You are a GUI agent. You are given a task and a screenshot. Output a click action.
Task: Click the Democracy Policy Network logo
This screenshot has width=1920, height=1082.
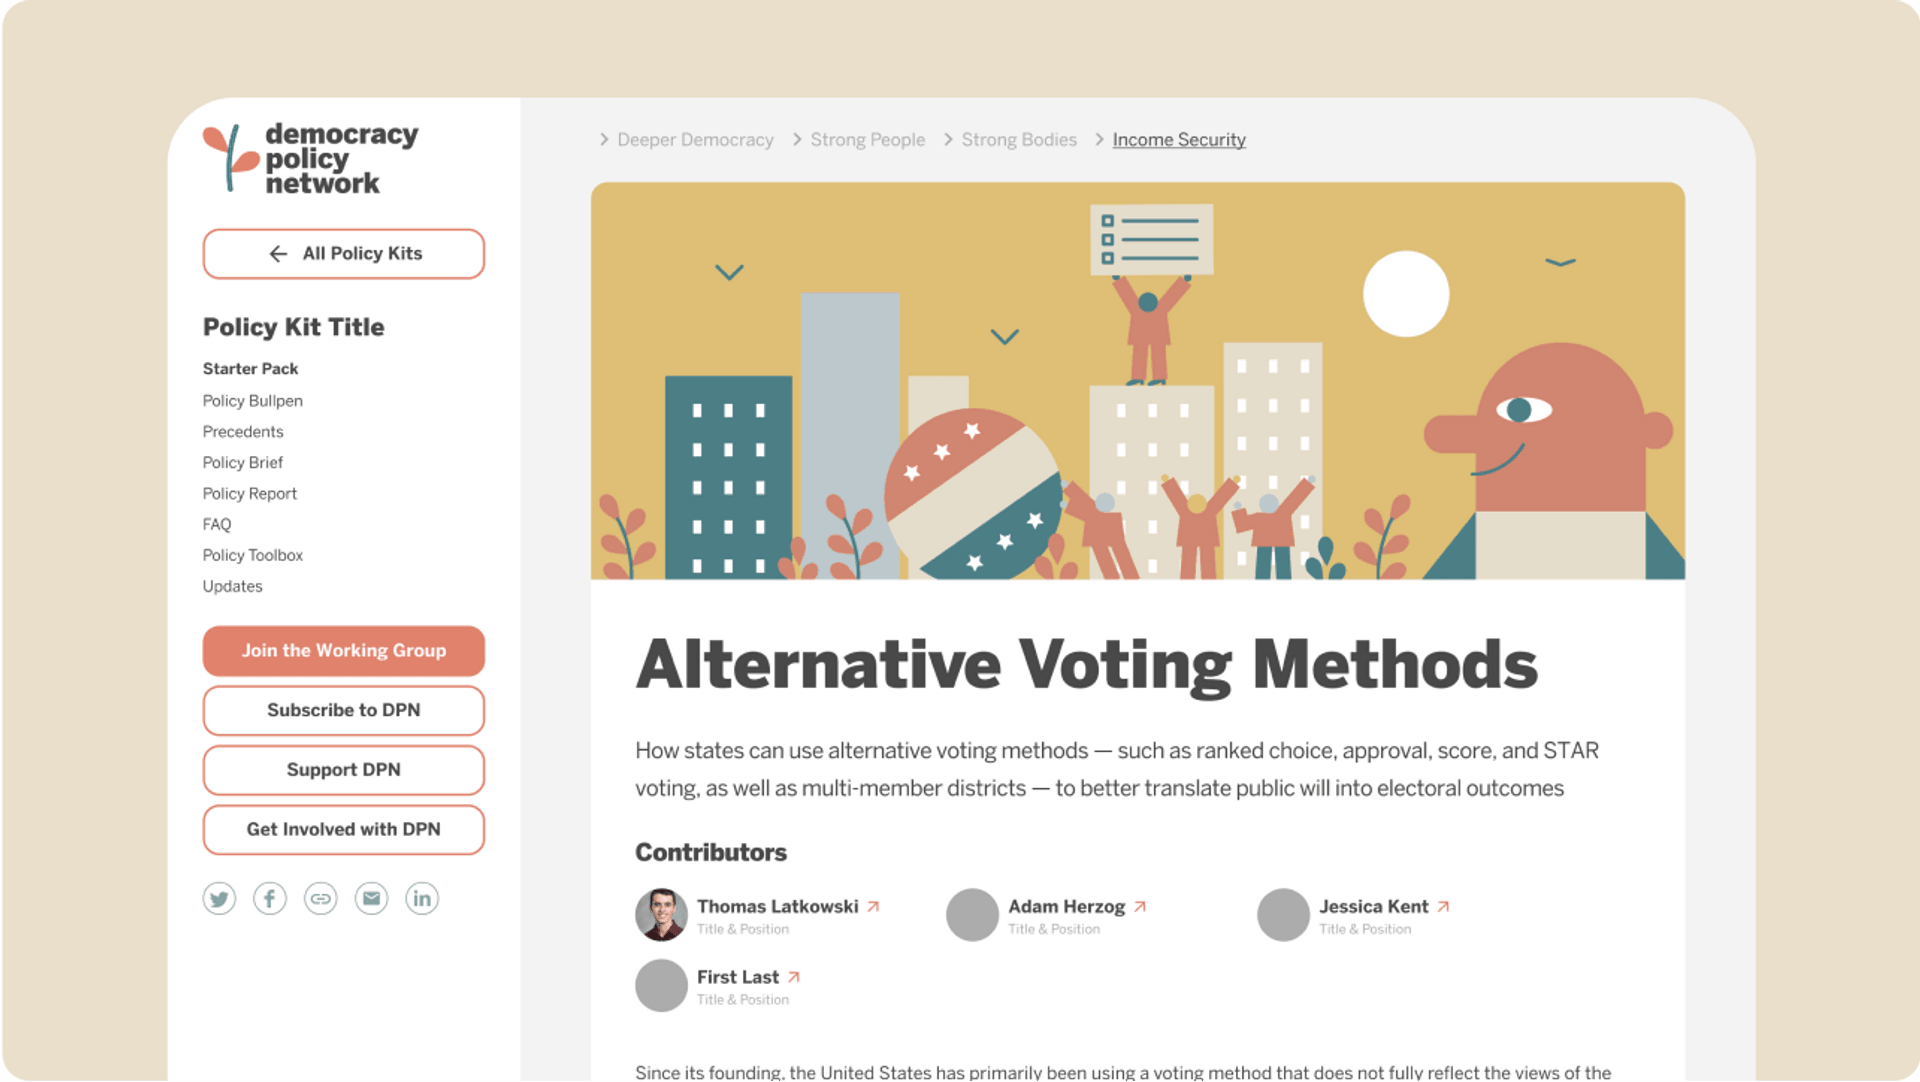click(x=311, y=158)
